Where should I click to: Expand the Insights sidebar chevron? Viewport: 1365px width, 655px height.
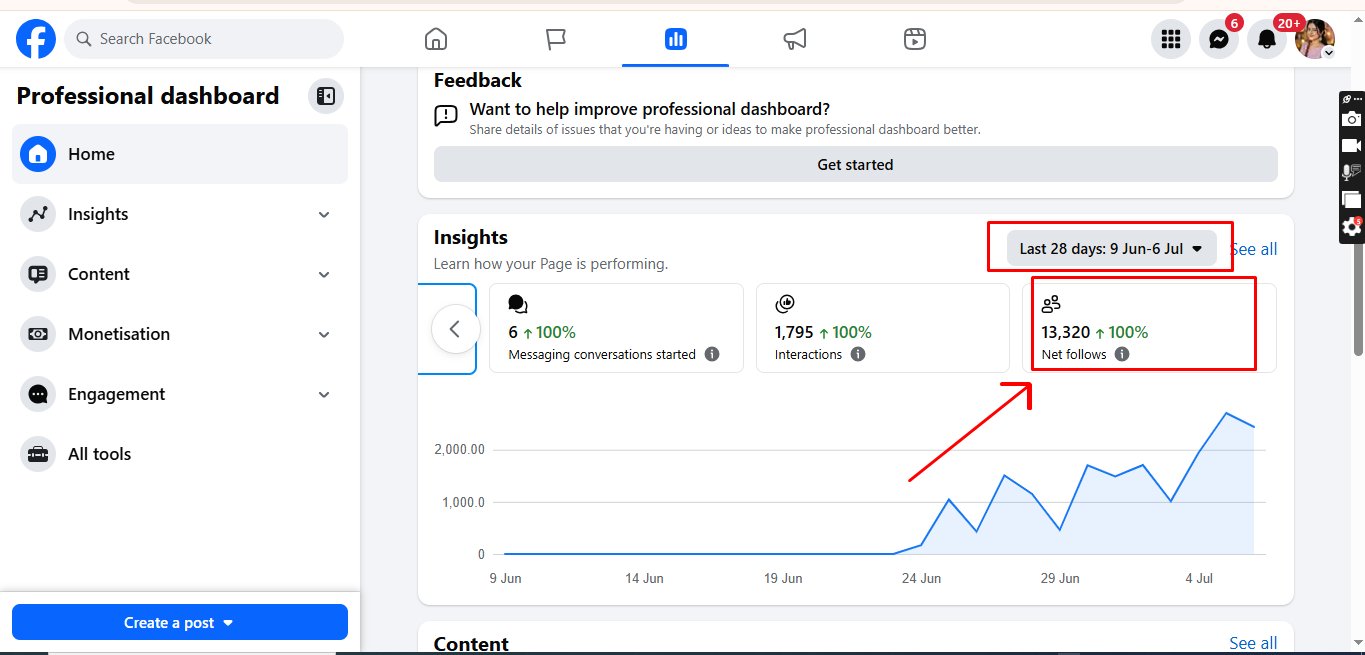324,214
